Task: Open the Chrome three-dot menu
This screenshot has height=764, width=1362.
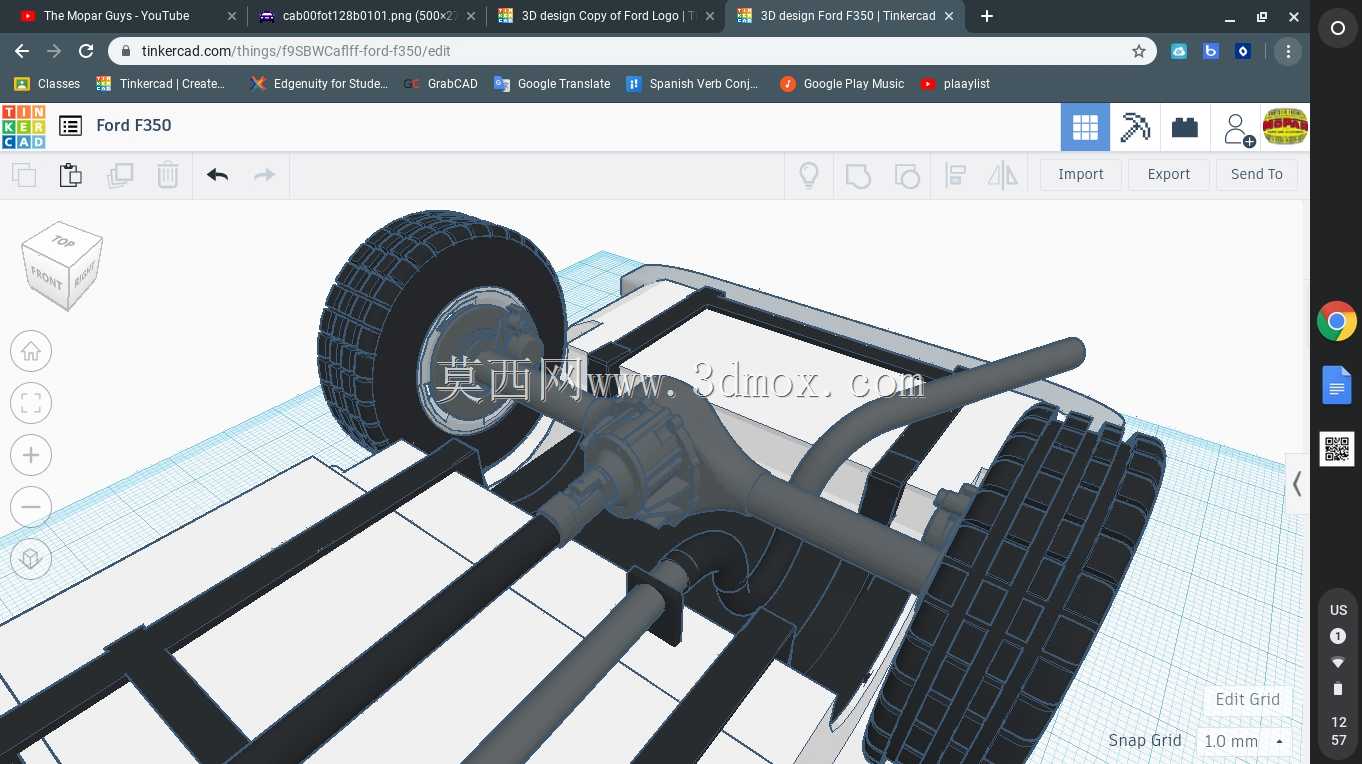Action: 1288,51
